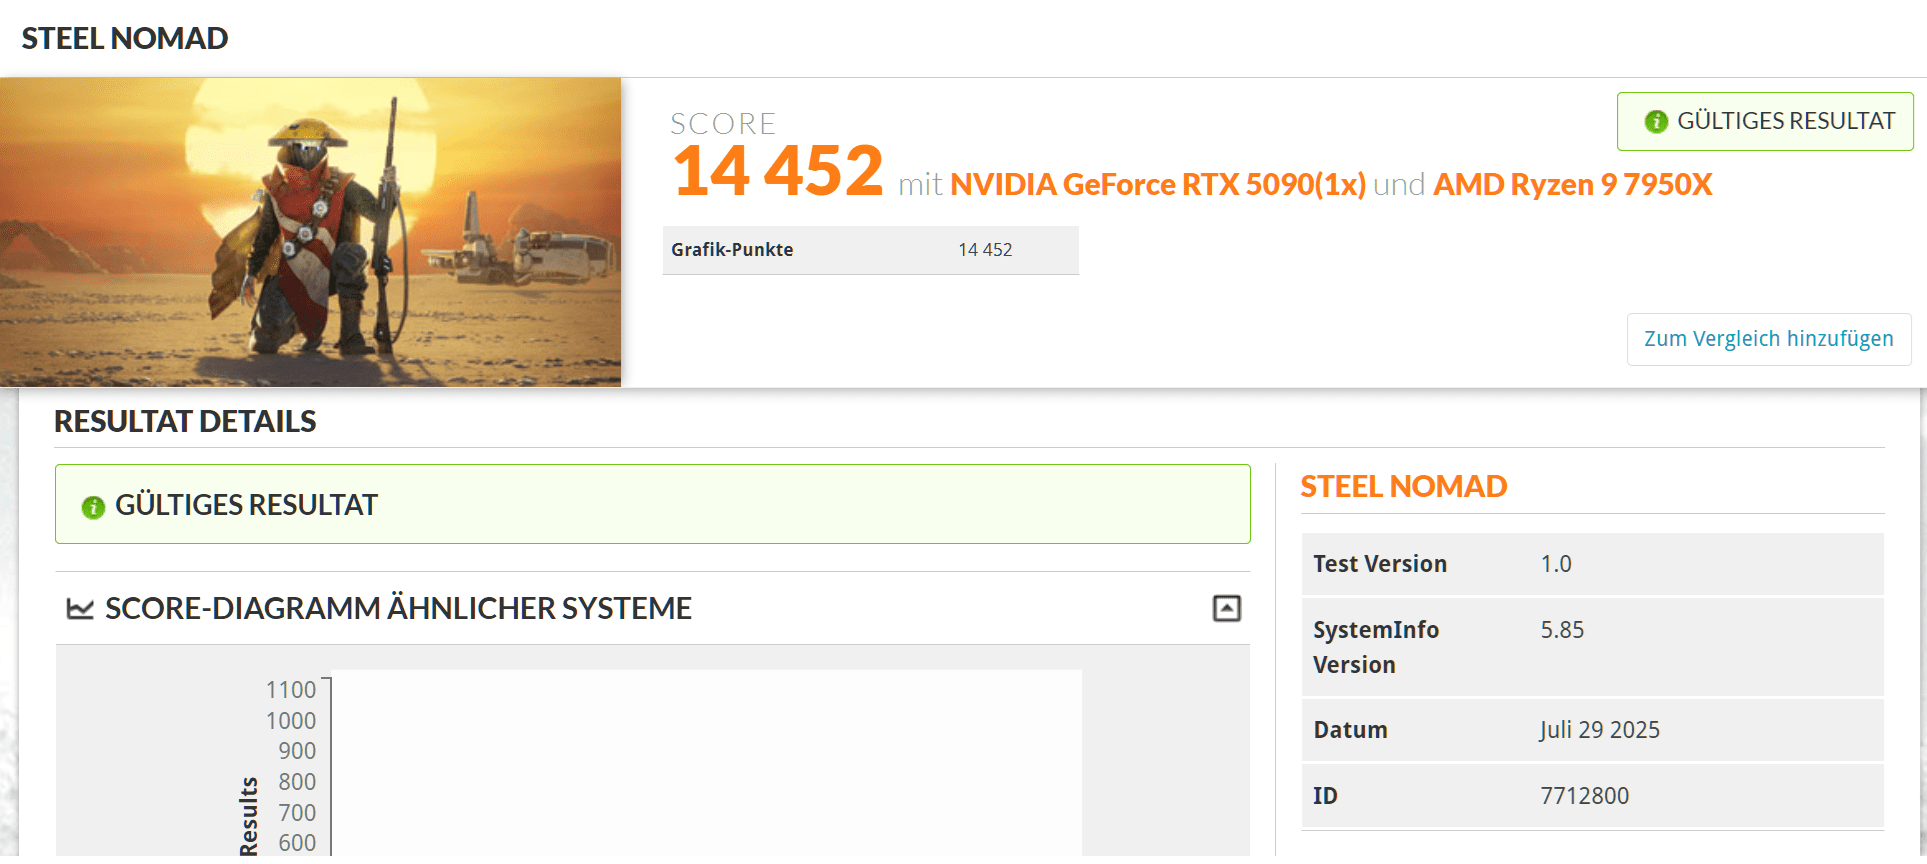Click the result ID 7712800
Screen dimensions: 1927x864
click(x=1584, y=796)
